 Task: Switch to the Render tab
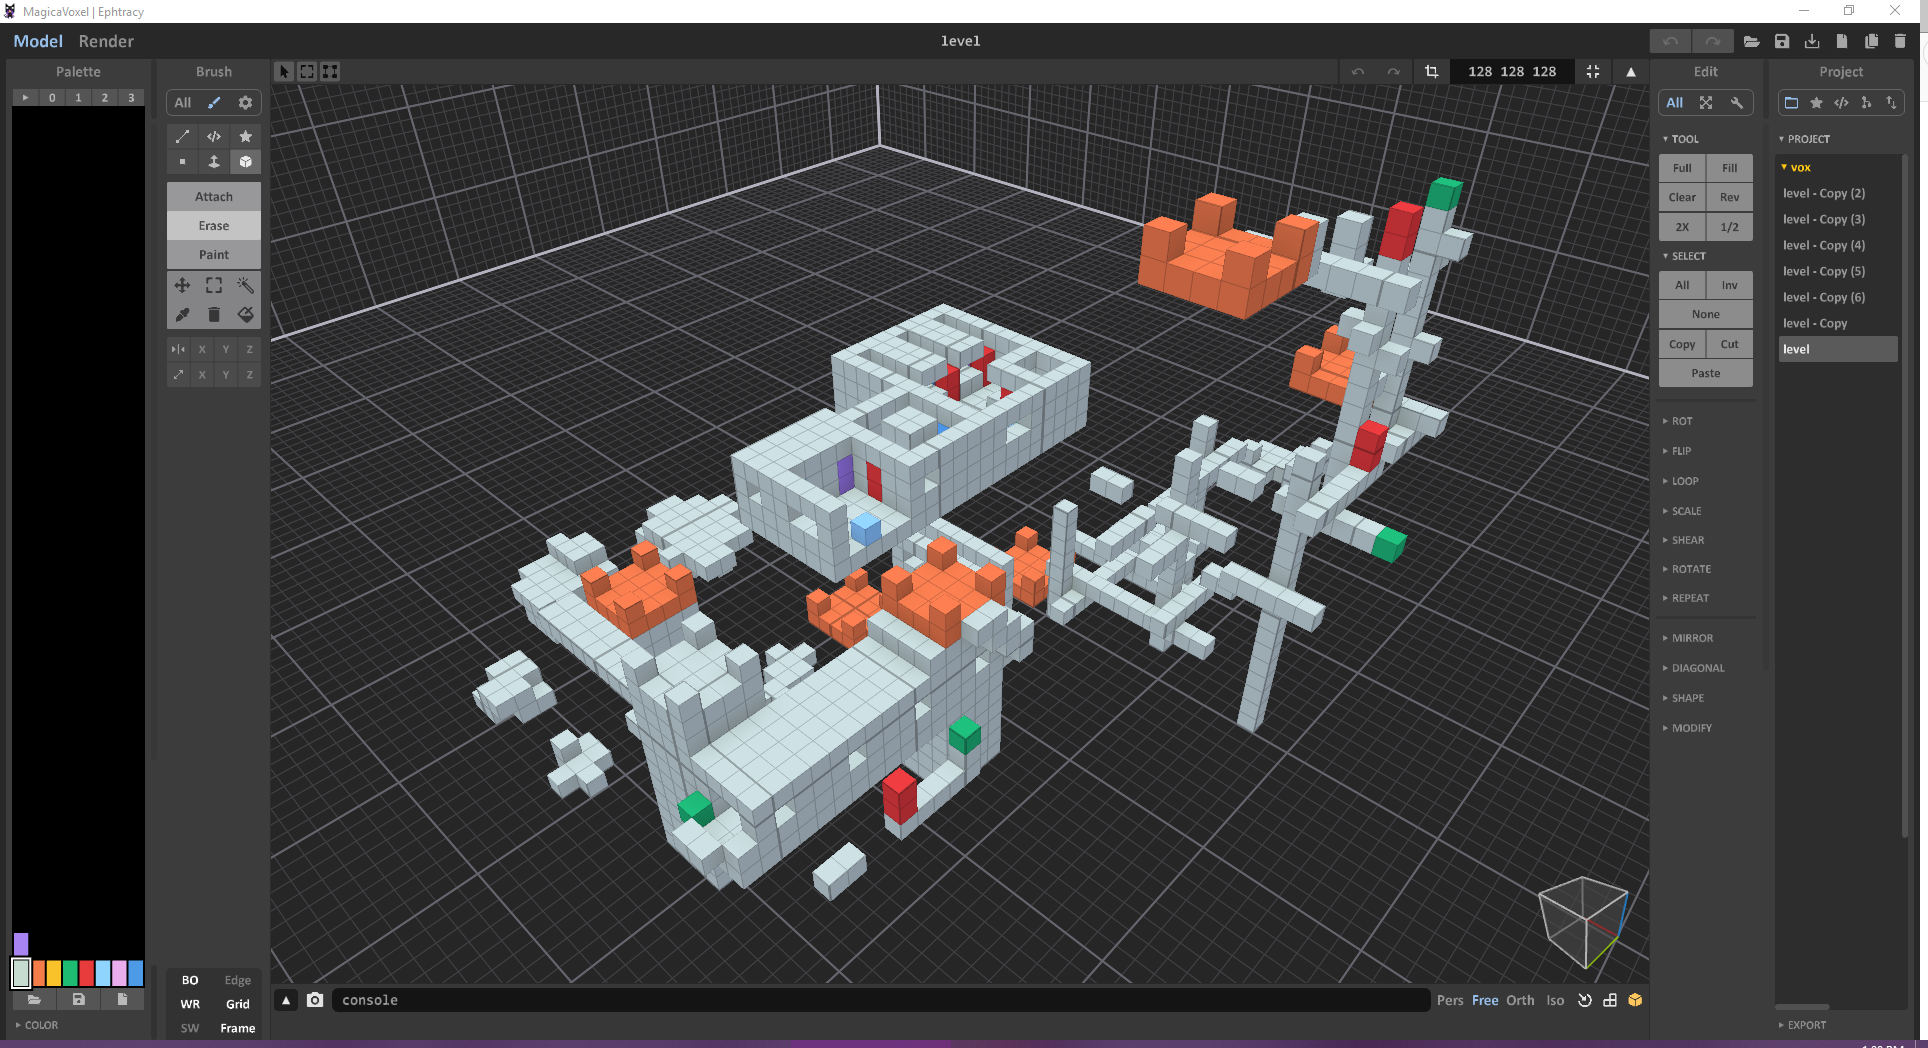pyautogui.click(x=106, y=41)
